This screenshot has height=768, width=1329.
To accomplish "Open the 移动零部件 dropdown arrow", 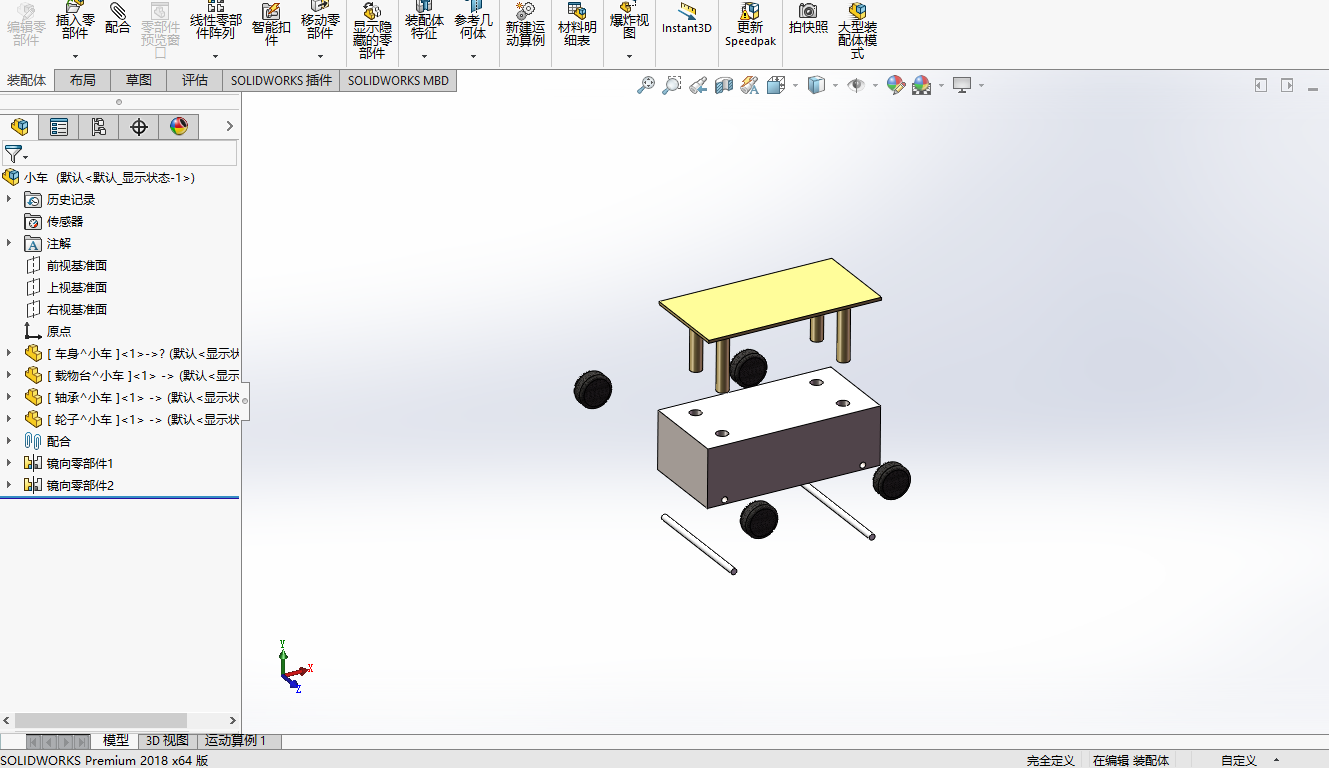I will pyautogui.click(x=320, y=56).
